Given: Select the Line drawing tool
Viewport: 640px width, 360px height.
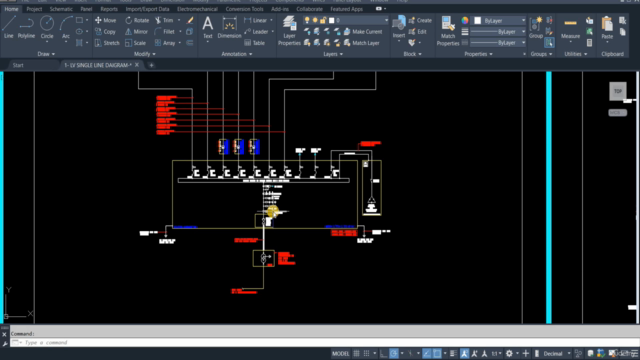Looking at the screenshot, I should 9,27.
